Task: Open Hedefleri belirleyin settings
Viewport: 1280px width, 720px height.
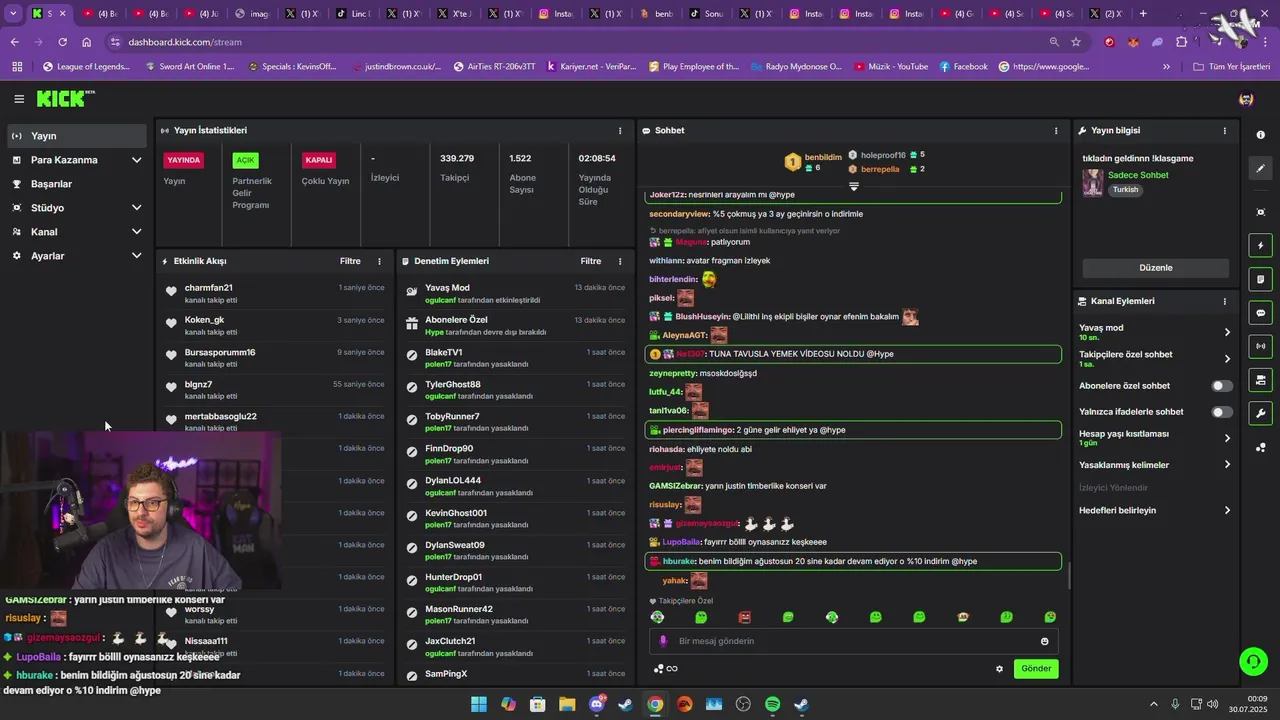Action: click(x=1155, y=510)
